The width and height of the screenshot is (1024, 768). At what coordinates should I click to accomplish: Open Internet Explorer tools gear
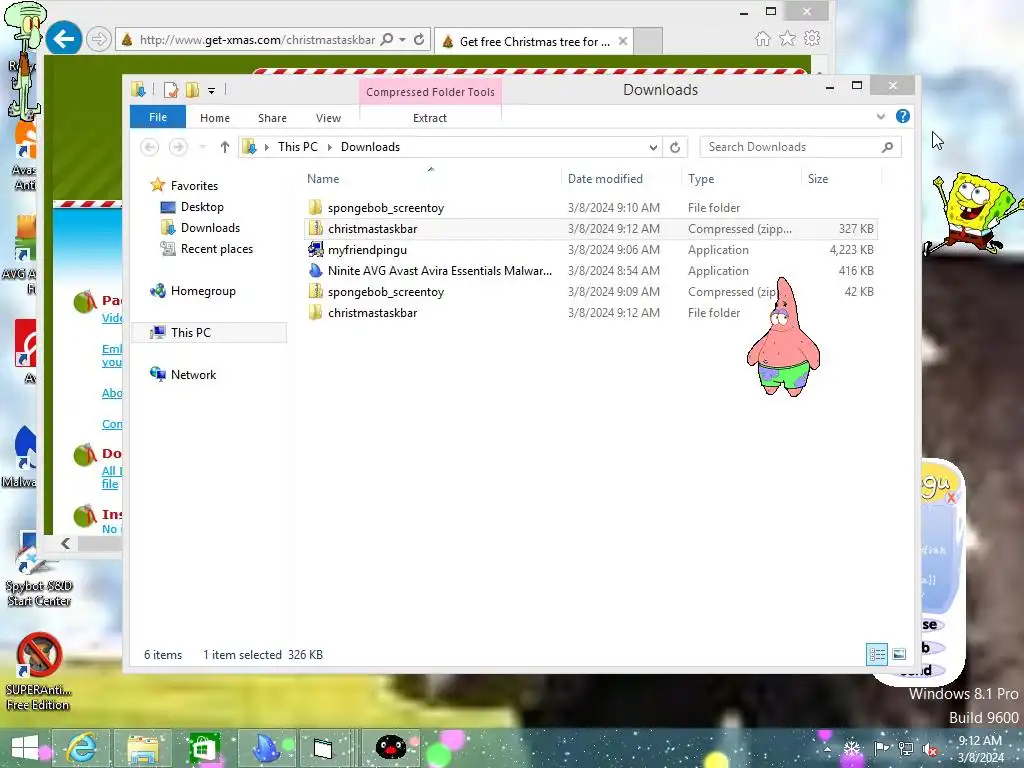point(812,39)
